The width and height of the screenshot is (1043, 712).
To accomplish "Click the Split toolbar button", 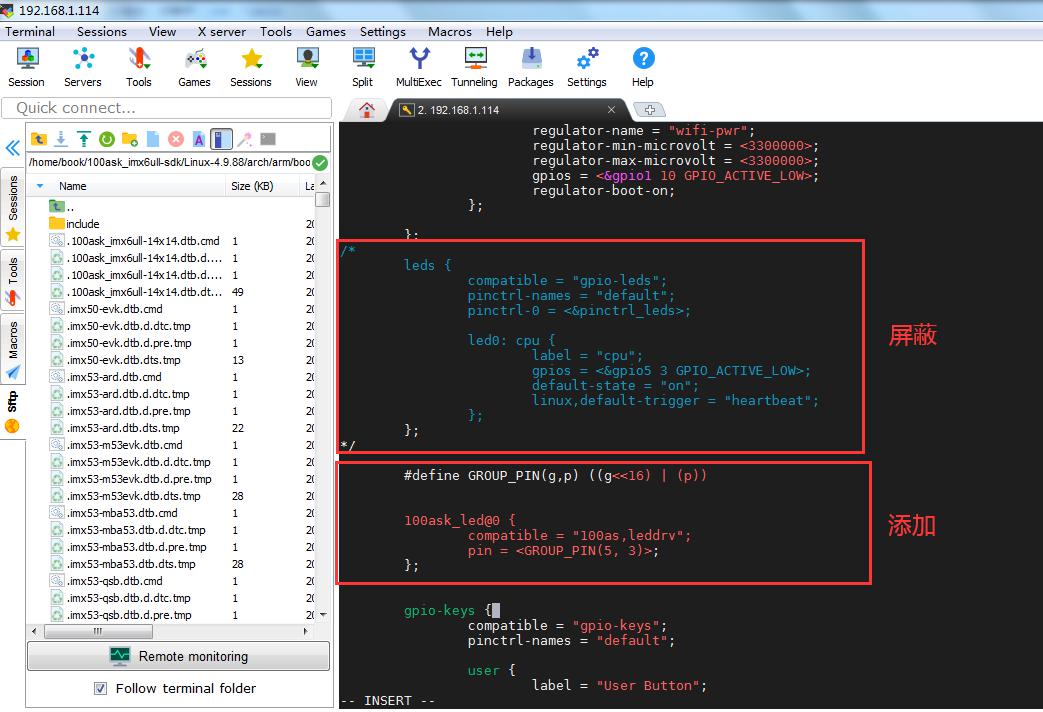I will pyautogui.click(x=363, y=67).
